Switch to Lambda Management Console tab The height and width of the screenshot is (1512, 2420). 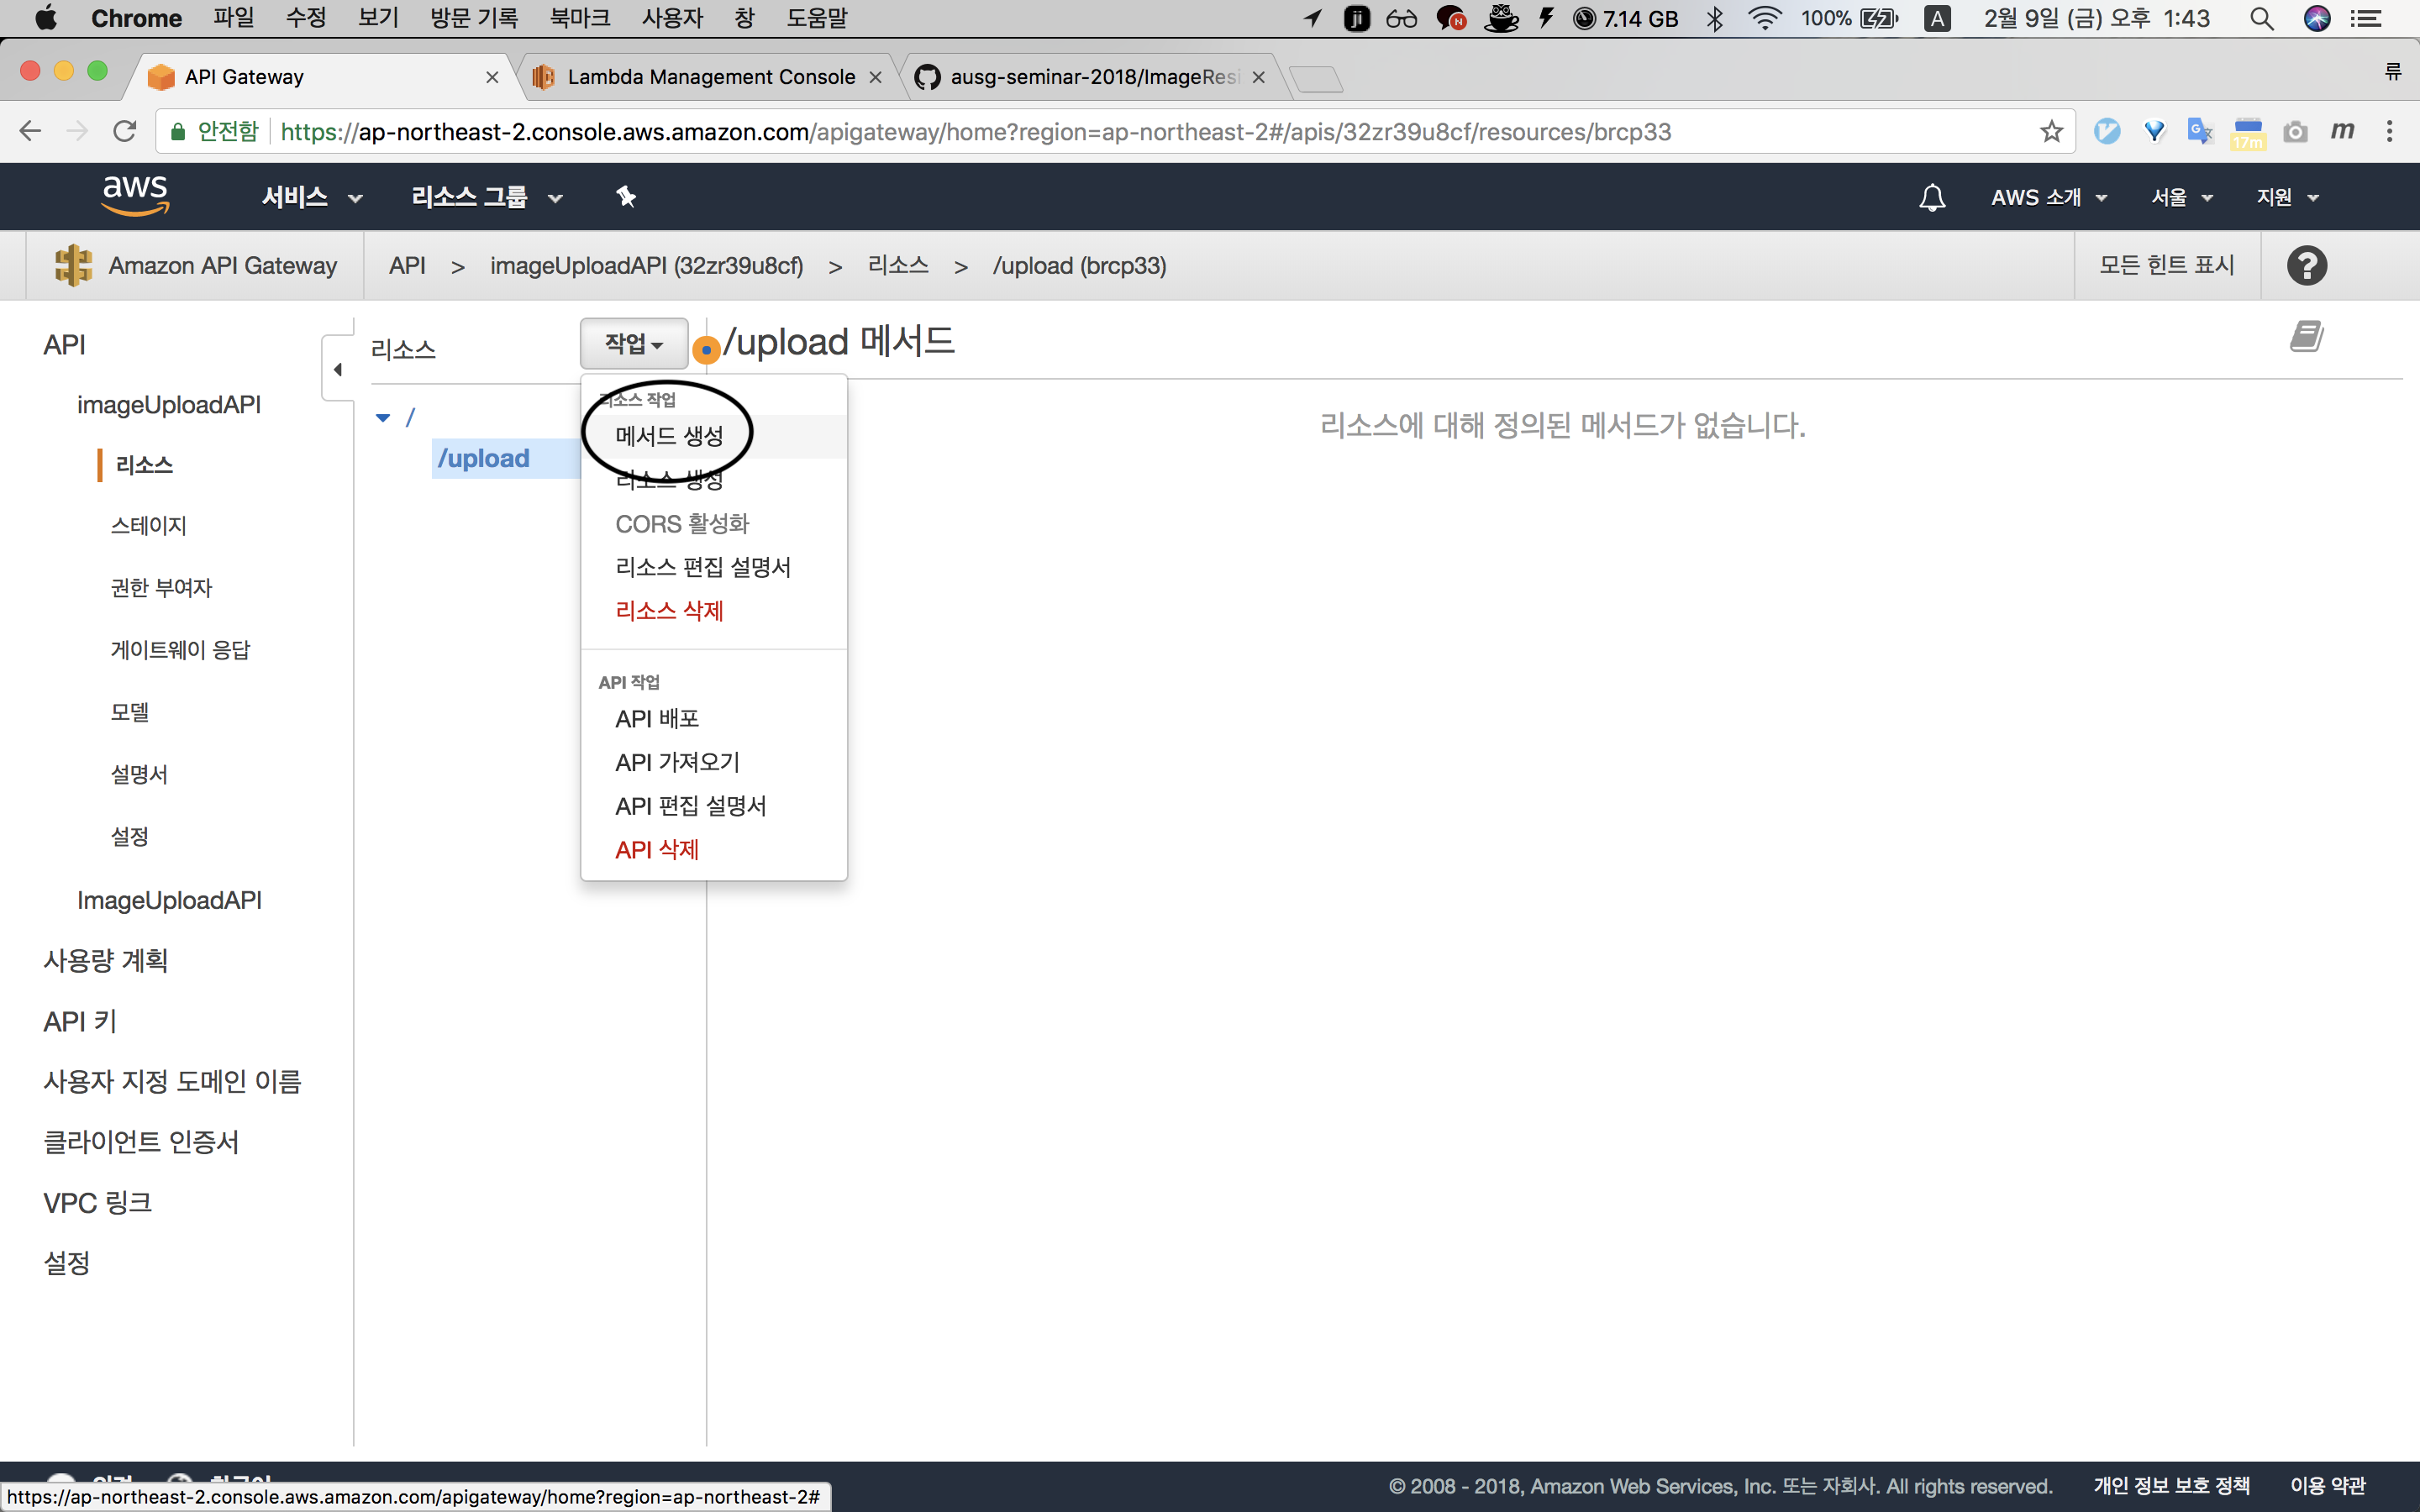coord(710,77)
